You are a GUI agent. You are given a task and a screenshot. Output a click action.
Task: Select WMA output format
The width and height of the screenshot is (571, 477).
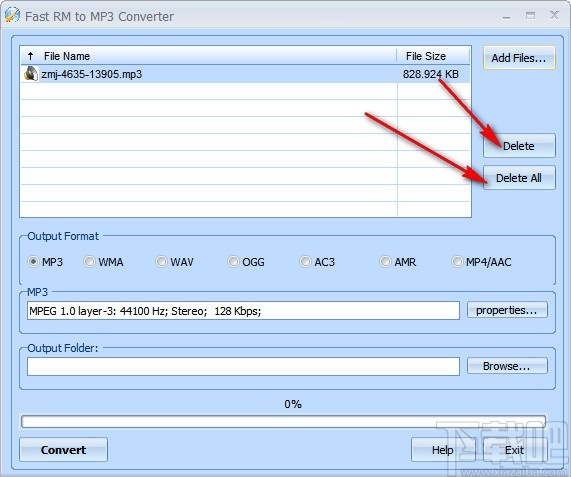coord(89,261)
